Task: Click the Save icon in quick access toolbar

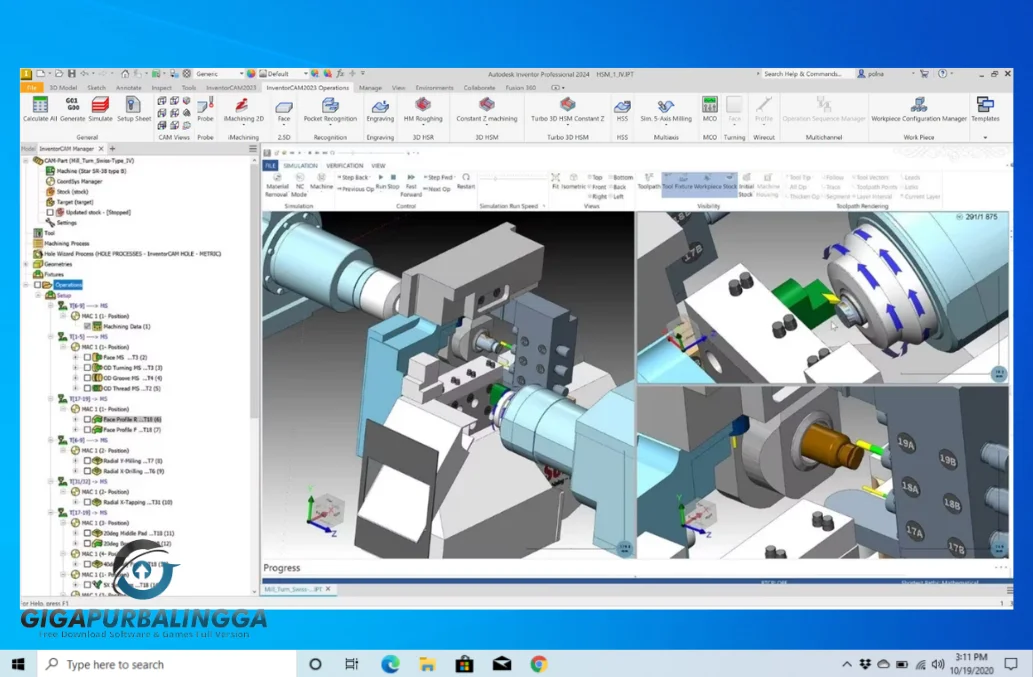Action: click(71, 74)
